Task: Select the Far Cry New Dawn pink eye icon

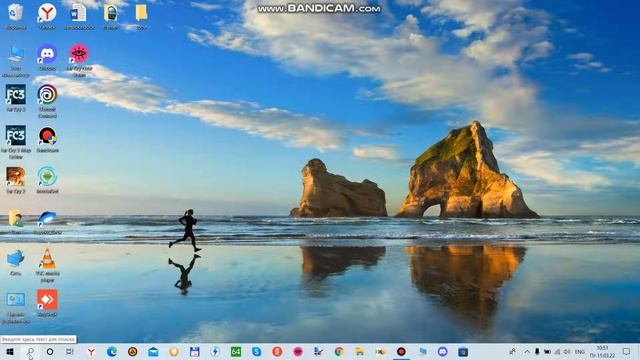Action: (79, 54)
